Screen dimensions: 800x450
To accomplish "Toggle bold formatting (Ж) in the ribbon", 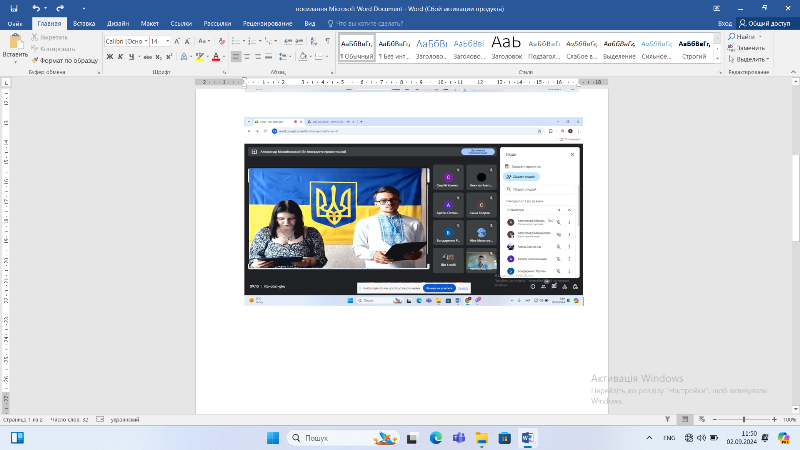I will click(108, 56).
